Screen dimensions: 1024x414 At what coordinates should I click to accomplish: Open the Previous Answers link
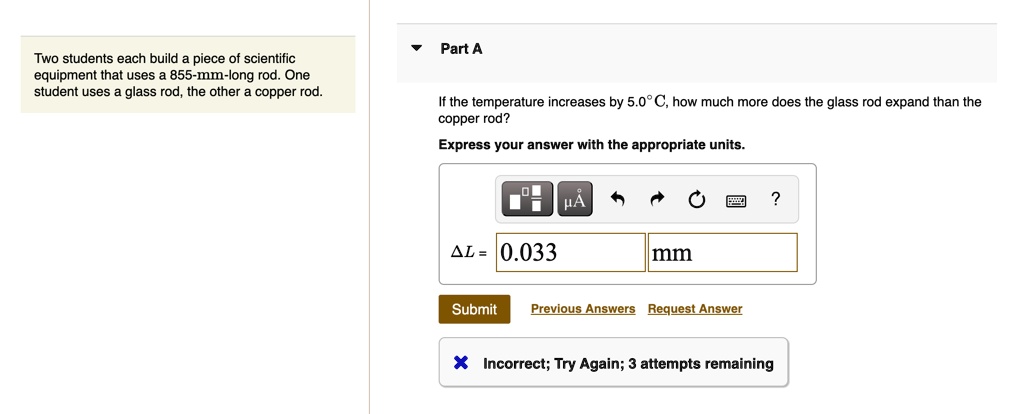(x=583, y=309)
